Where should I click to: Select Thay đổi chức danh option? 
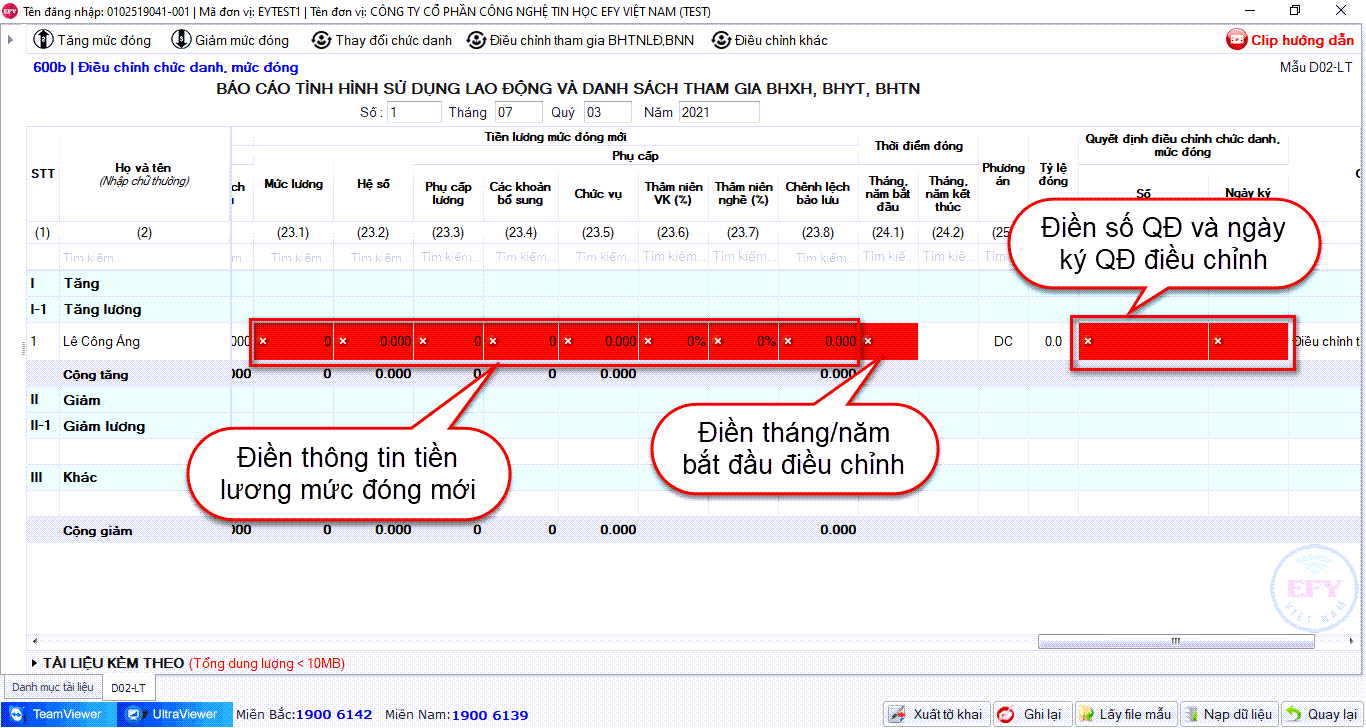pos(381,40)
